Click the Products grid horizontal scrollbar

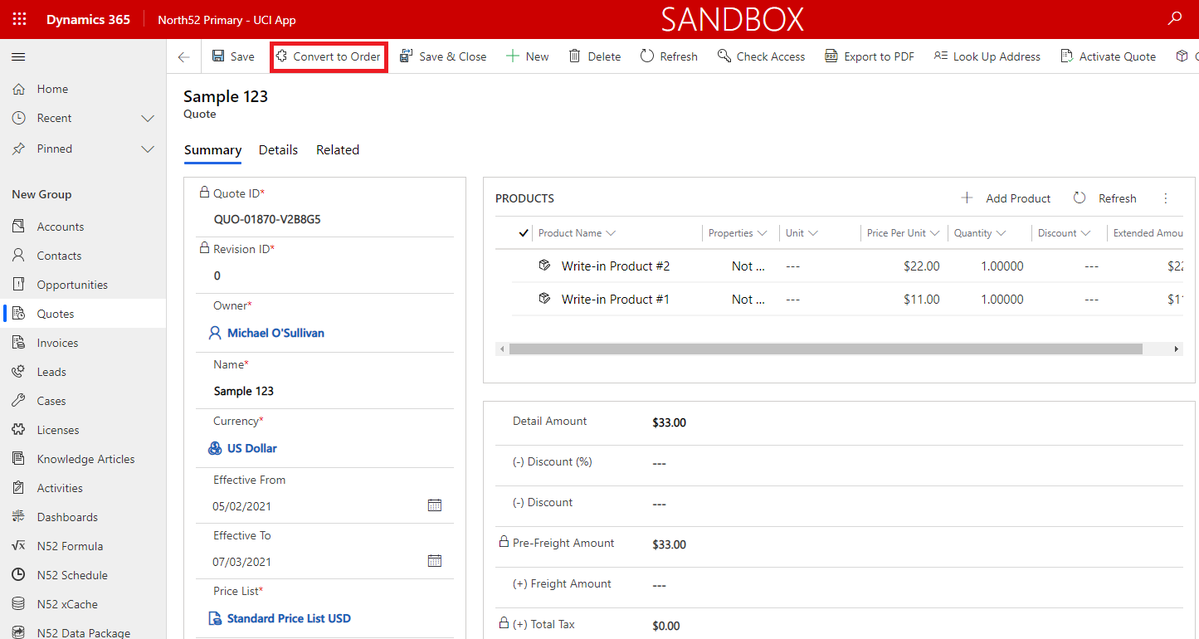826,349
